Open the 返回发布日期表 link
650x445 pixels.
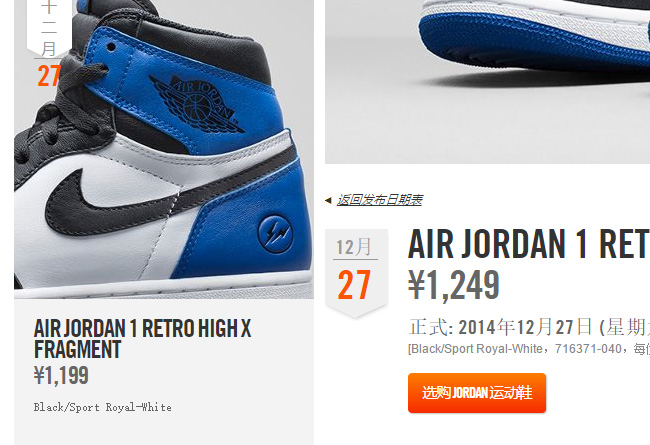(379, 200)
